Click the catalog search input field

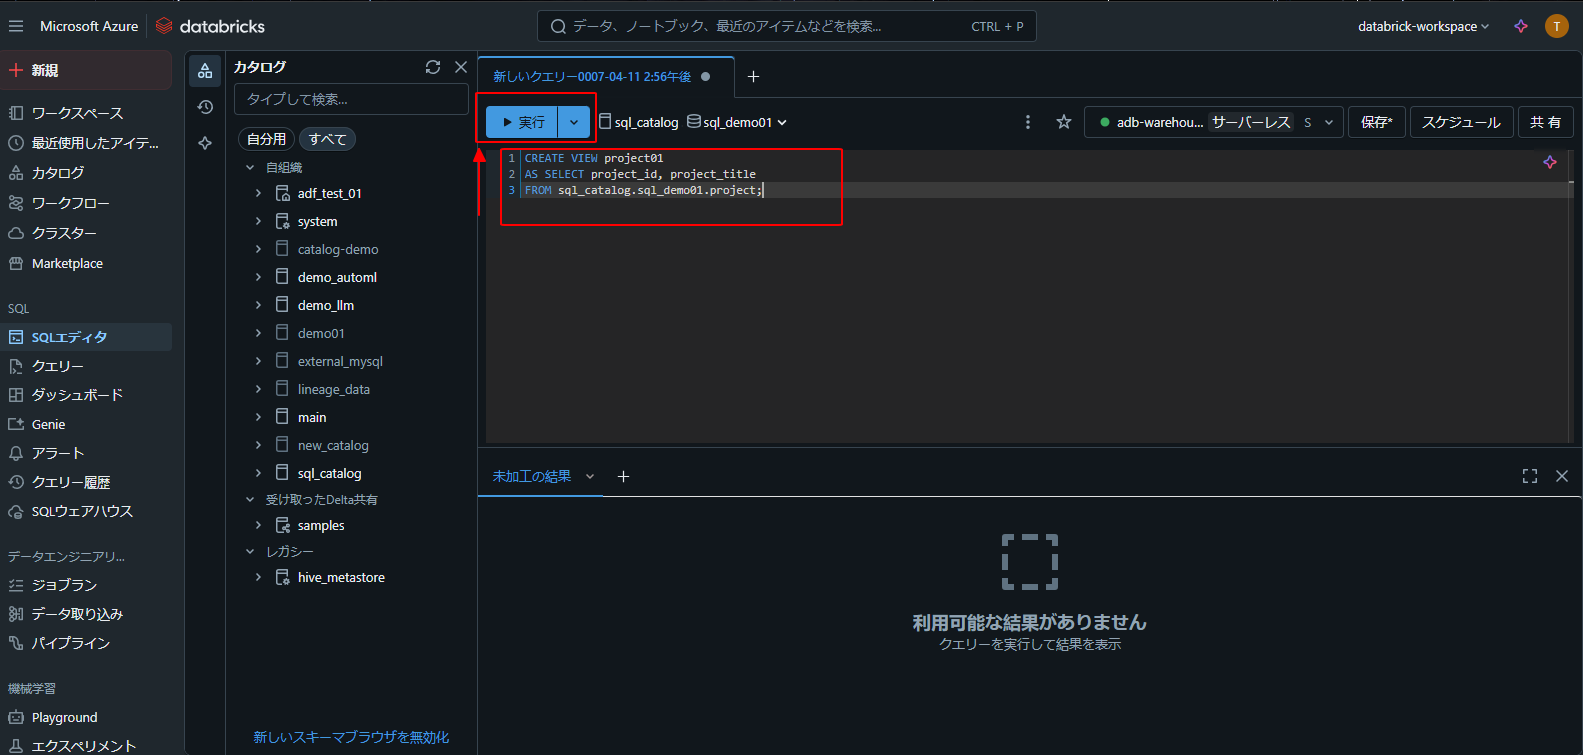(351, 99)
